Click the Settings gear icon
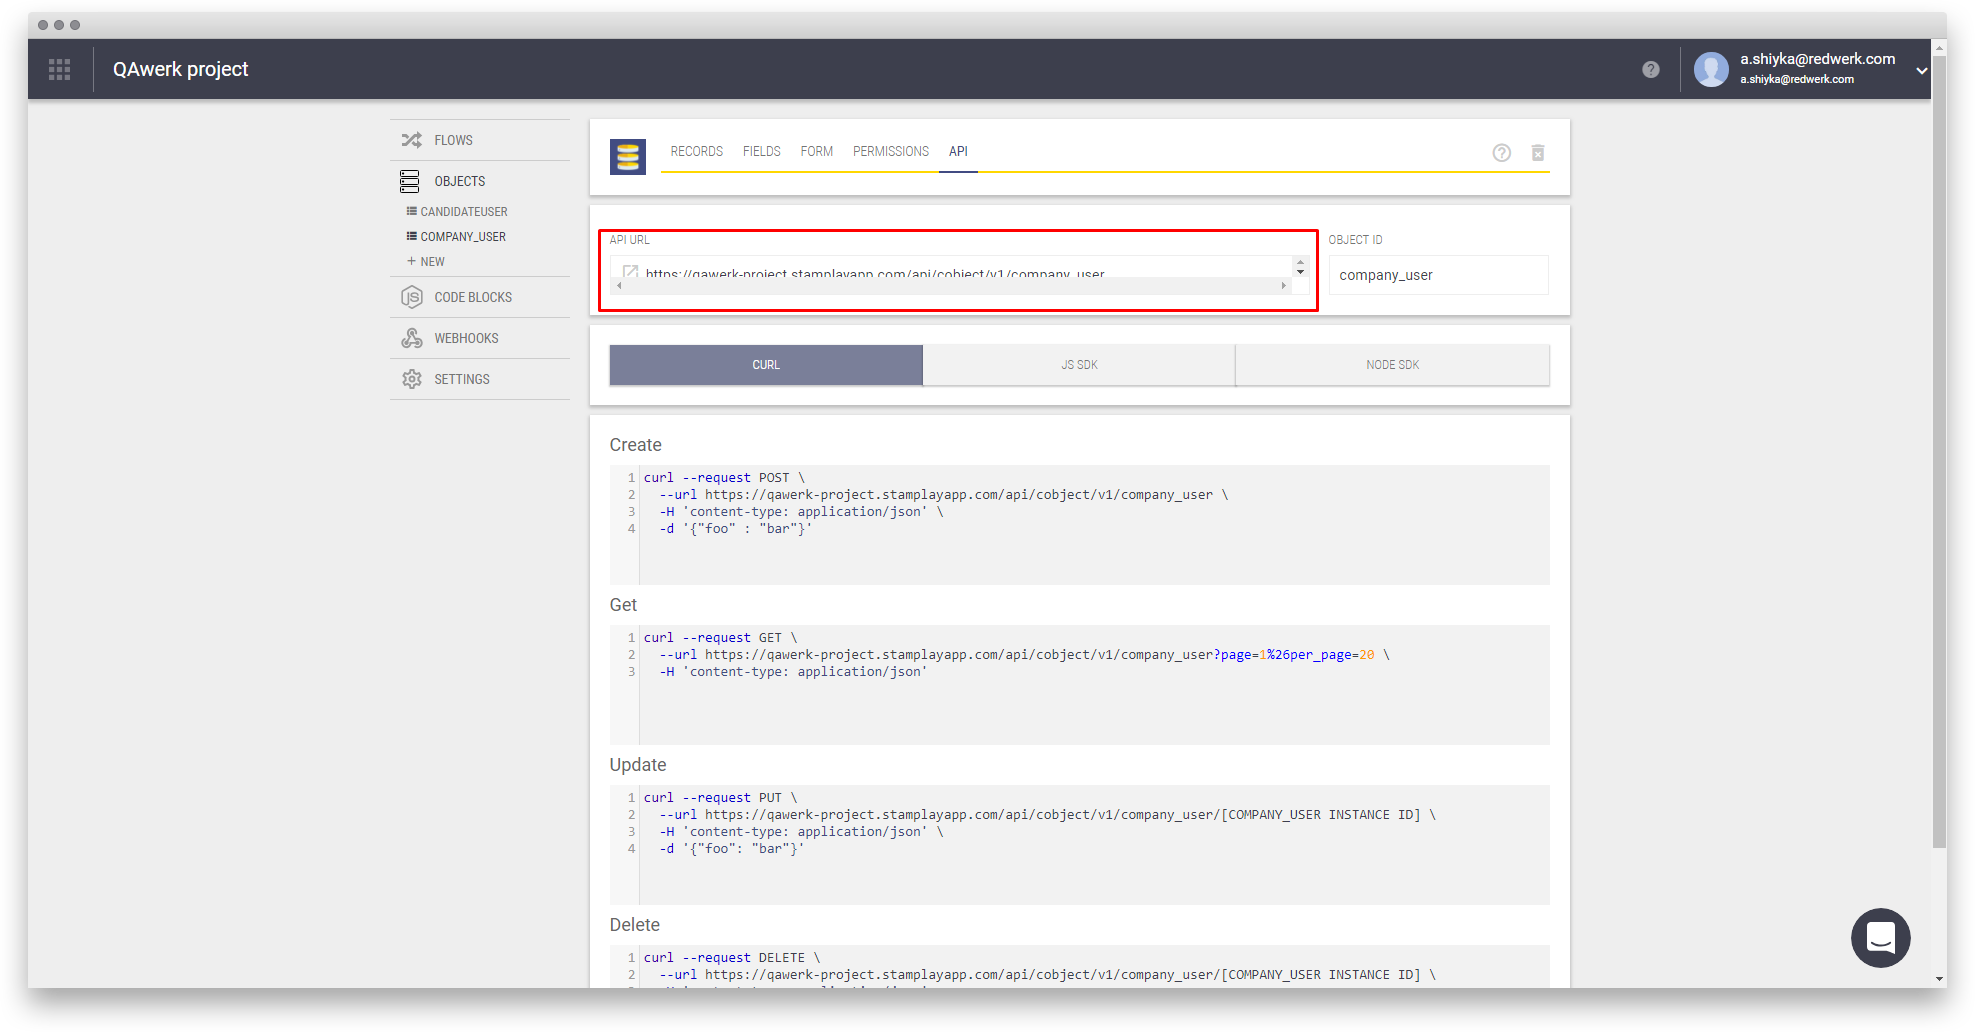The image size is (1975, 1032). 411,379
